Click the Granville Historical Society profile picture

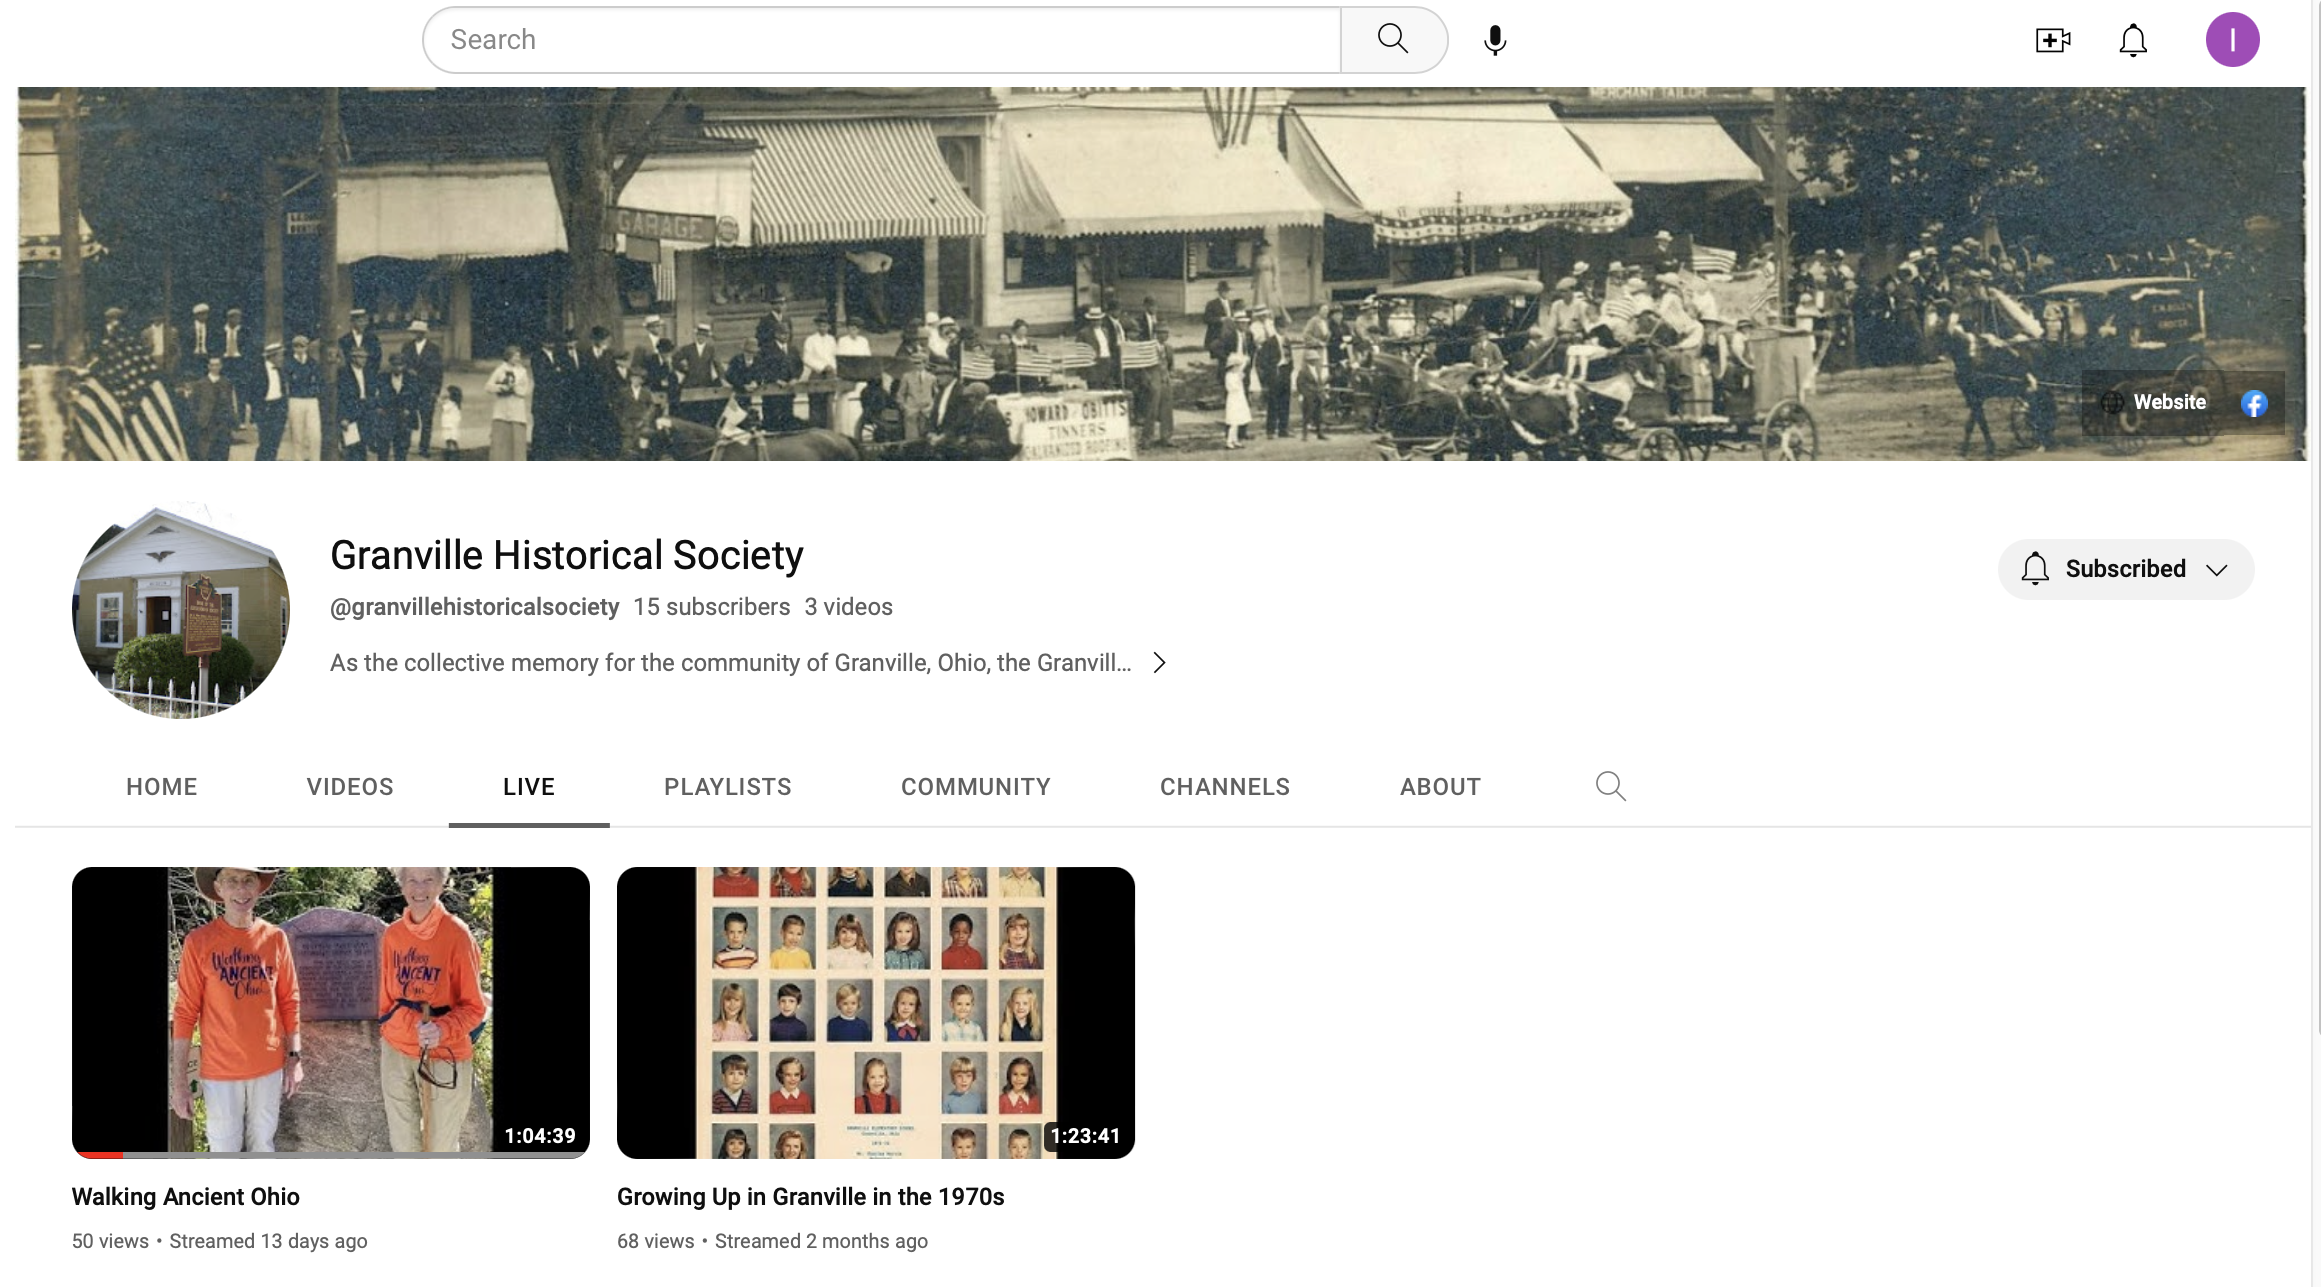coord(181,610)
